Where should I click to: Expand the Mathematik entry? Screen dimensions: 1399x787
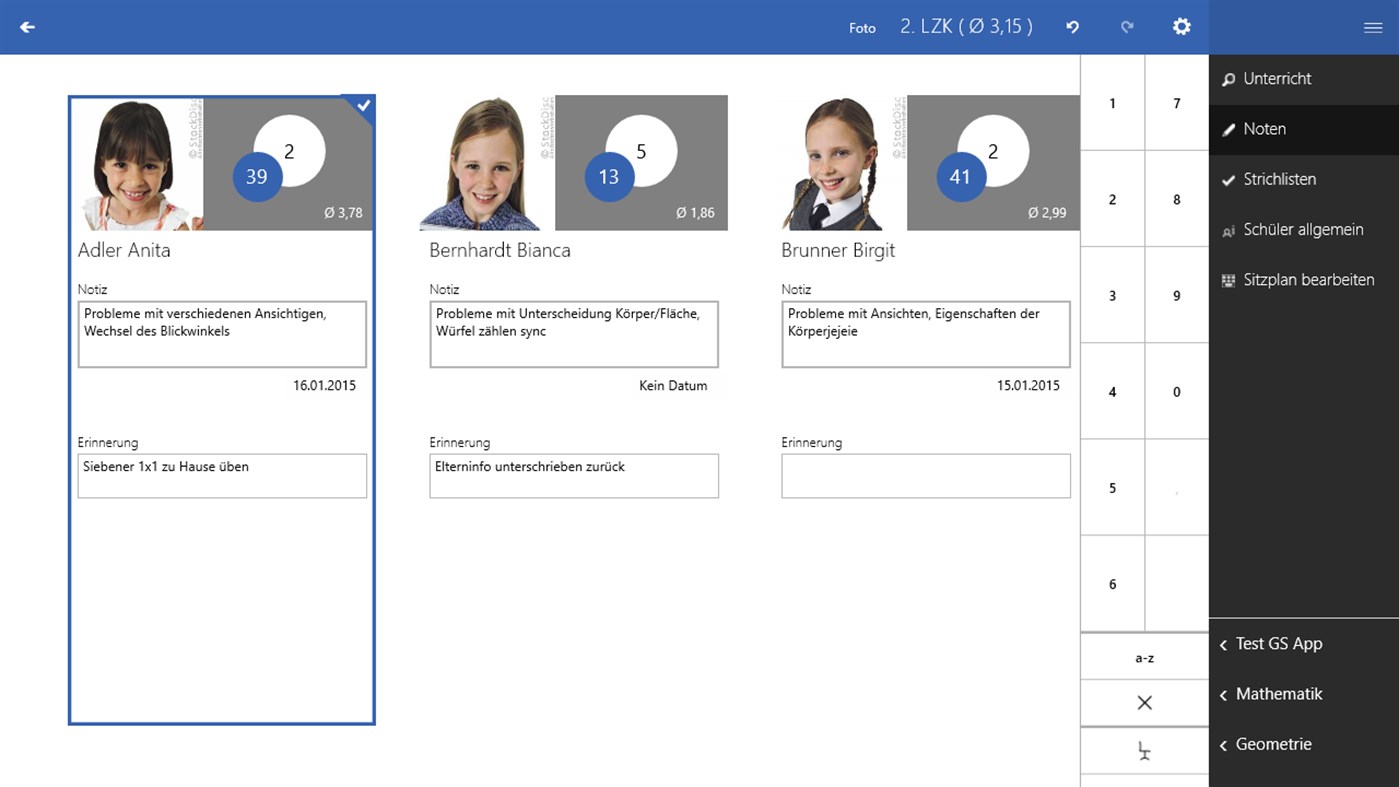(x=1278, y=694)
